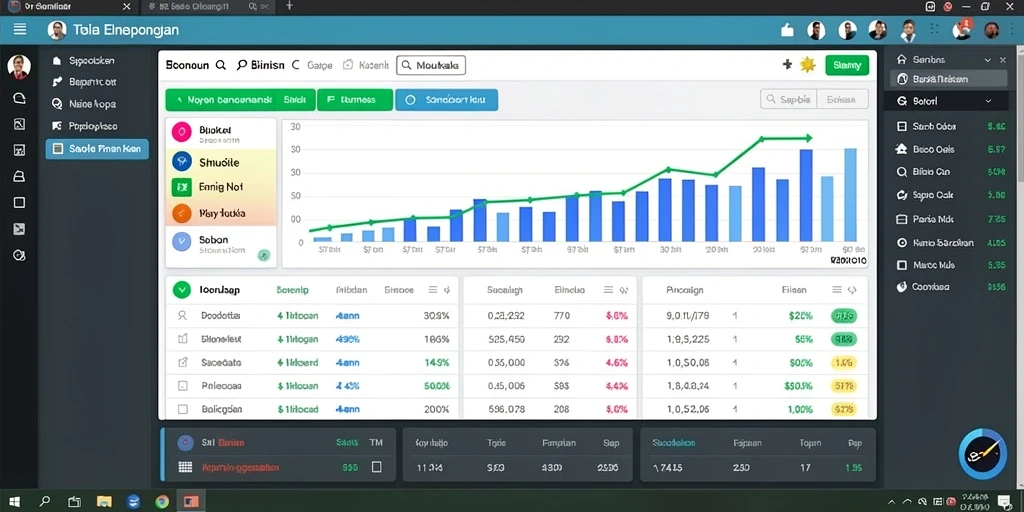Switch to the Garpe tab
The height and width of the screenshot is (512, 1024).
pos(313,65)
